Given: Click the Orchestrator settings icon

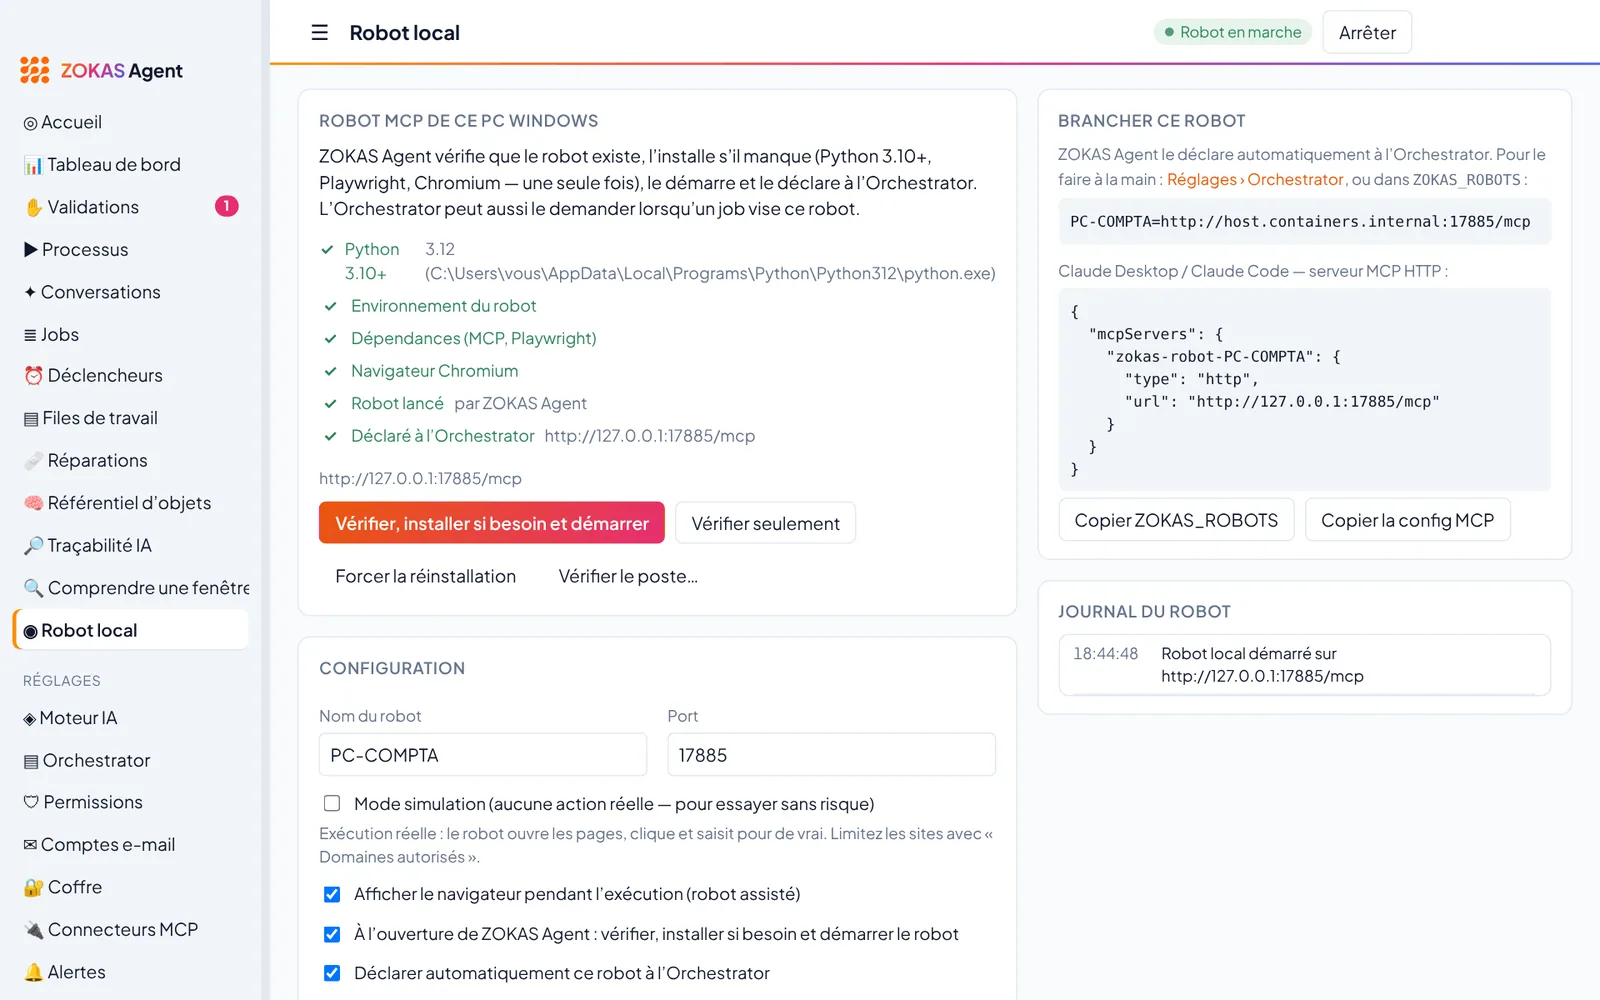Looking at the screenshot, I should (31, 761).
